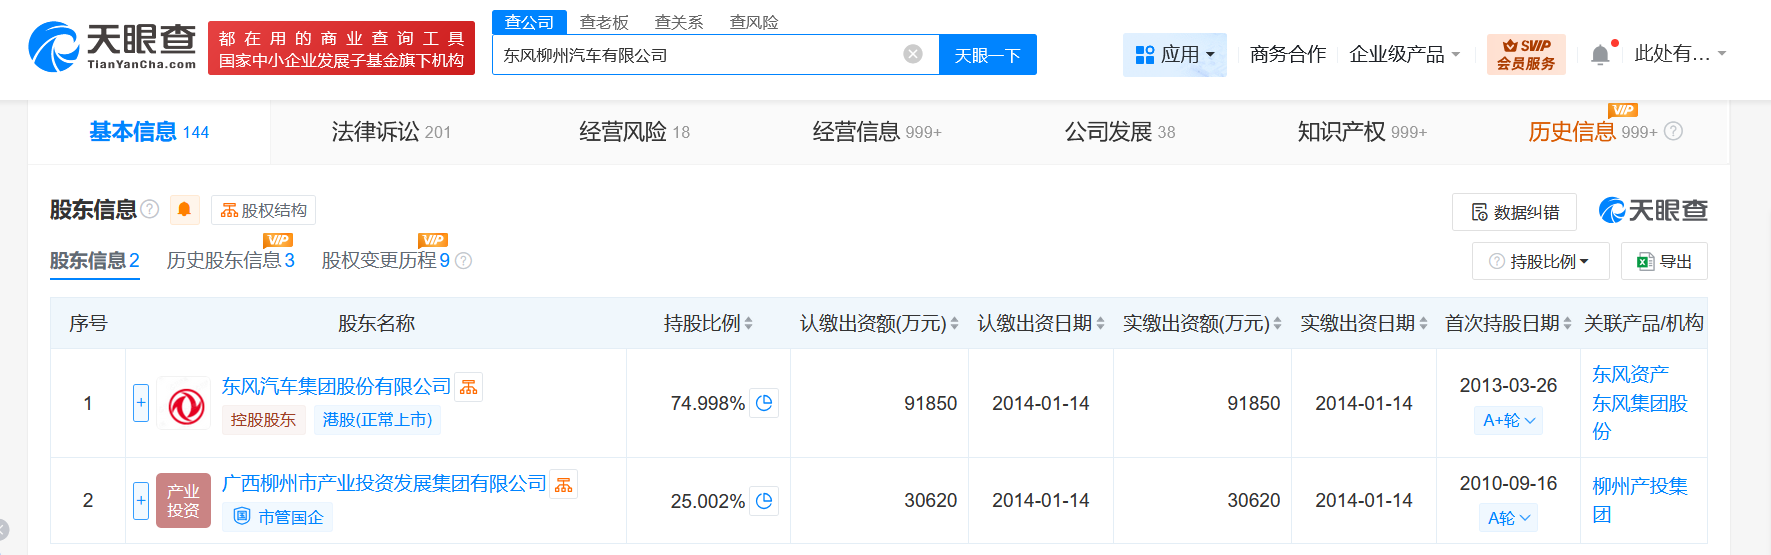Image resolution: width=1771 pixels, height=555 pixels.
Task: Open help icon beside 股权变更历程
Action: pyautogui.click(x=463, y=261)
